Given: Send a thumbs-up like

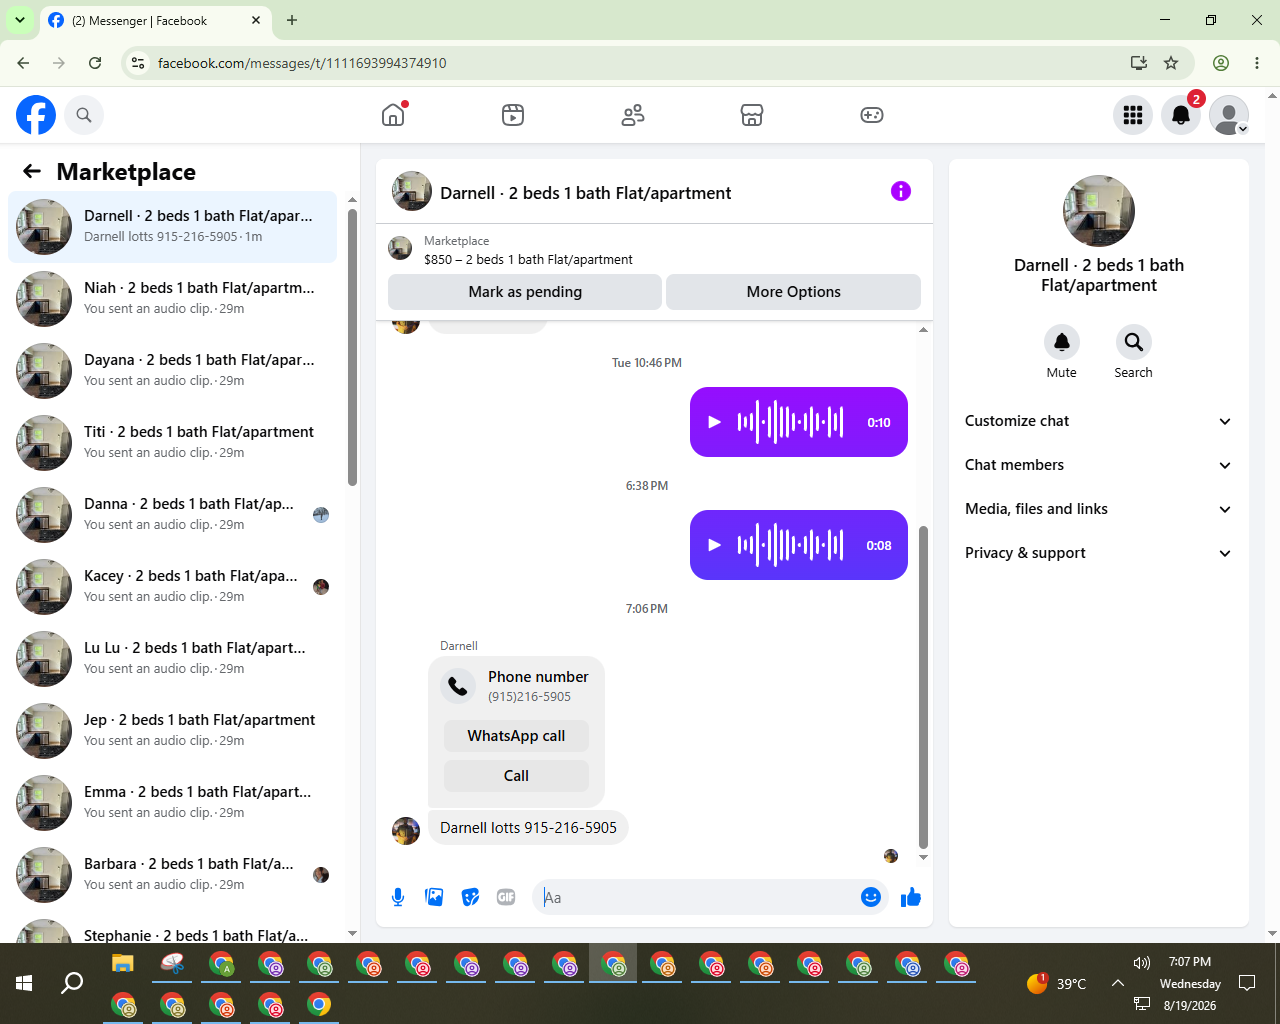Looking at the screenshot, I should click(910, 897).
